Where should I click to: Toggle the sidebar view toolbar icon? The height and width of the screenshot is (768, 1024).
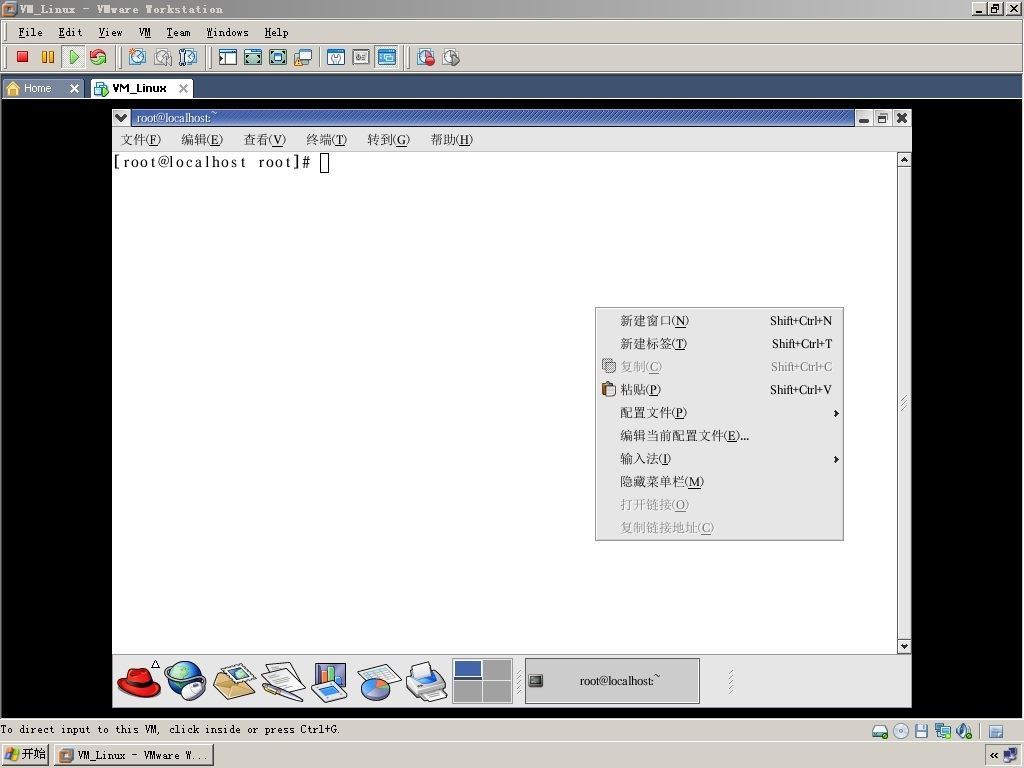(x=227, y=57)
